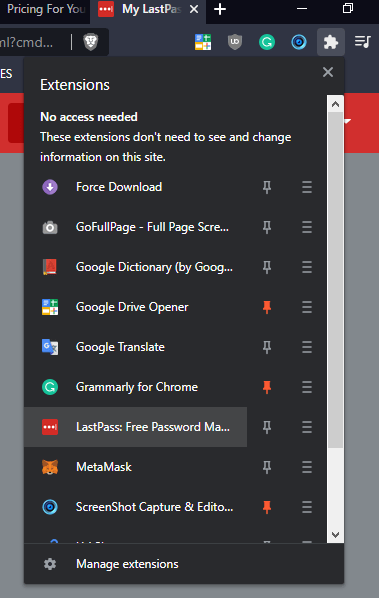Pin the Google Dictionary extension
Viewport: 379px width, 598px height.
267,267
